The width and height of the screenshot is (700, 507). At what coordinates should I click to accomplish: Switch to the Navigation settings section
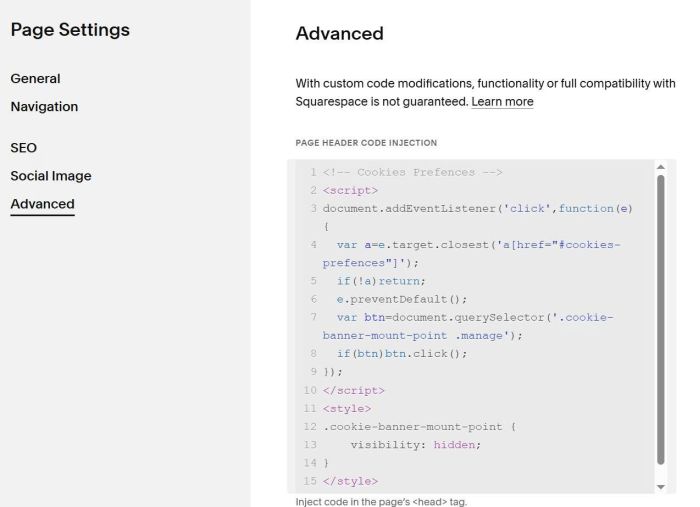(44, 107)
